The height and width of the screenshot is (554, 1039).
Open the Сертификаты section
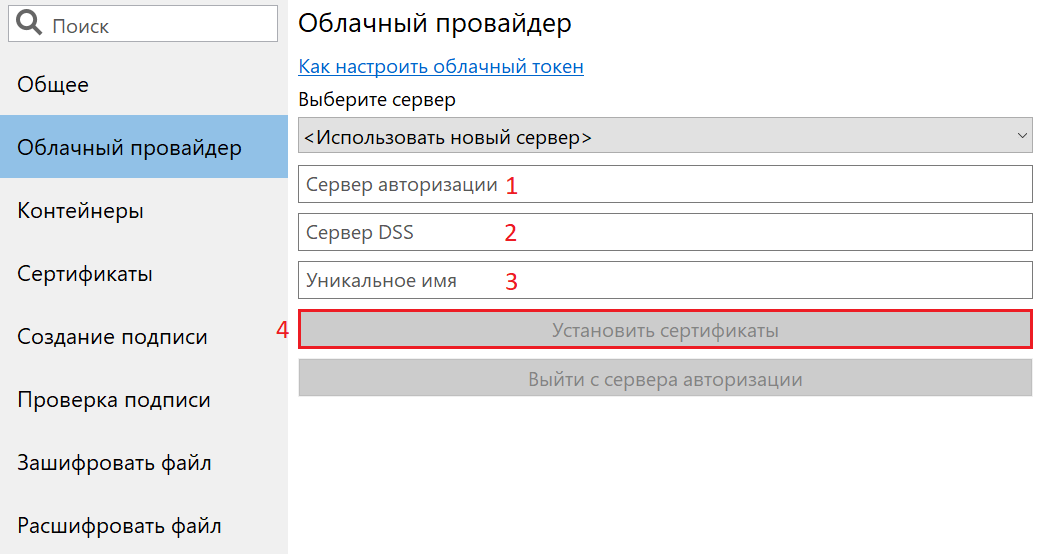tap(144, 273)
